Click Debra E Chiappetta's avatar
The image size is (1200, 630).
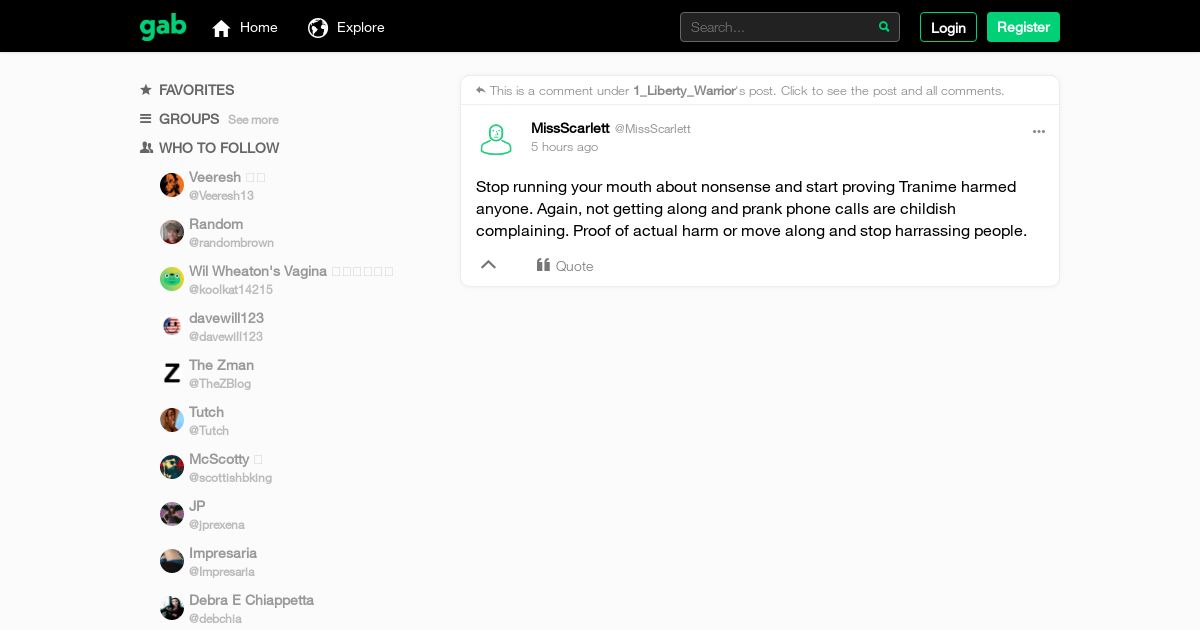[x=172, y=608]
